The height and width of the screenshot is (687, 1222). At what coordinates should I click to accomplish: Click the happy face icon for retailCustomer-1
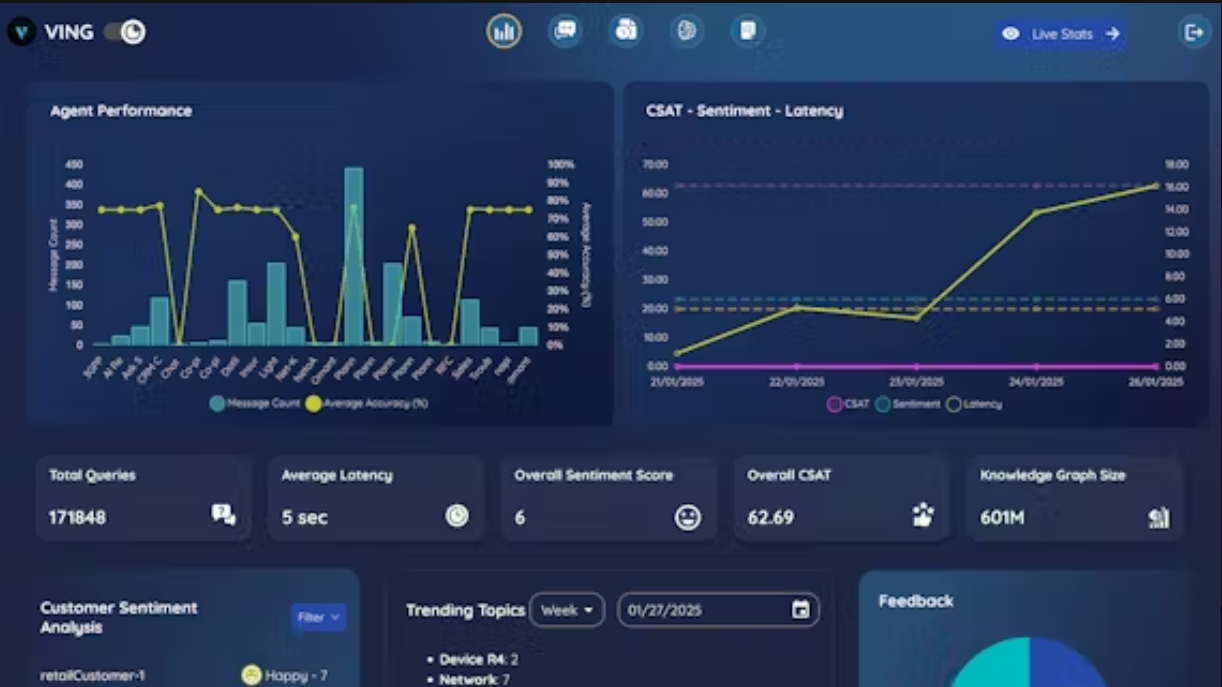click(251, 676)
